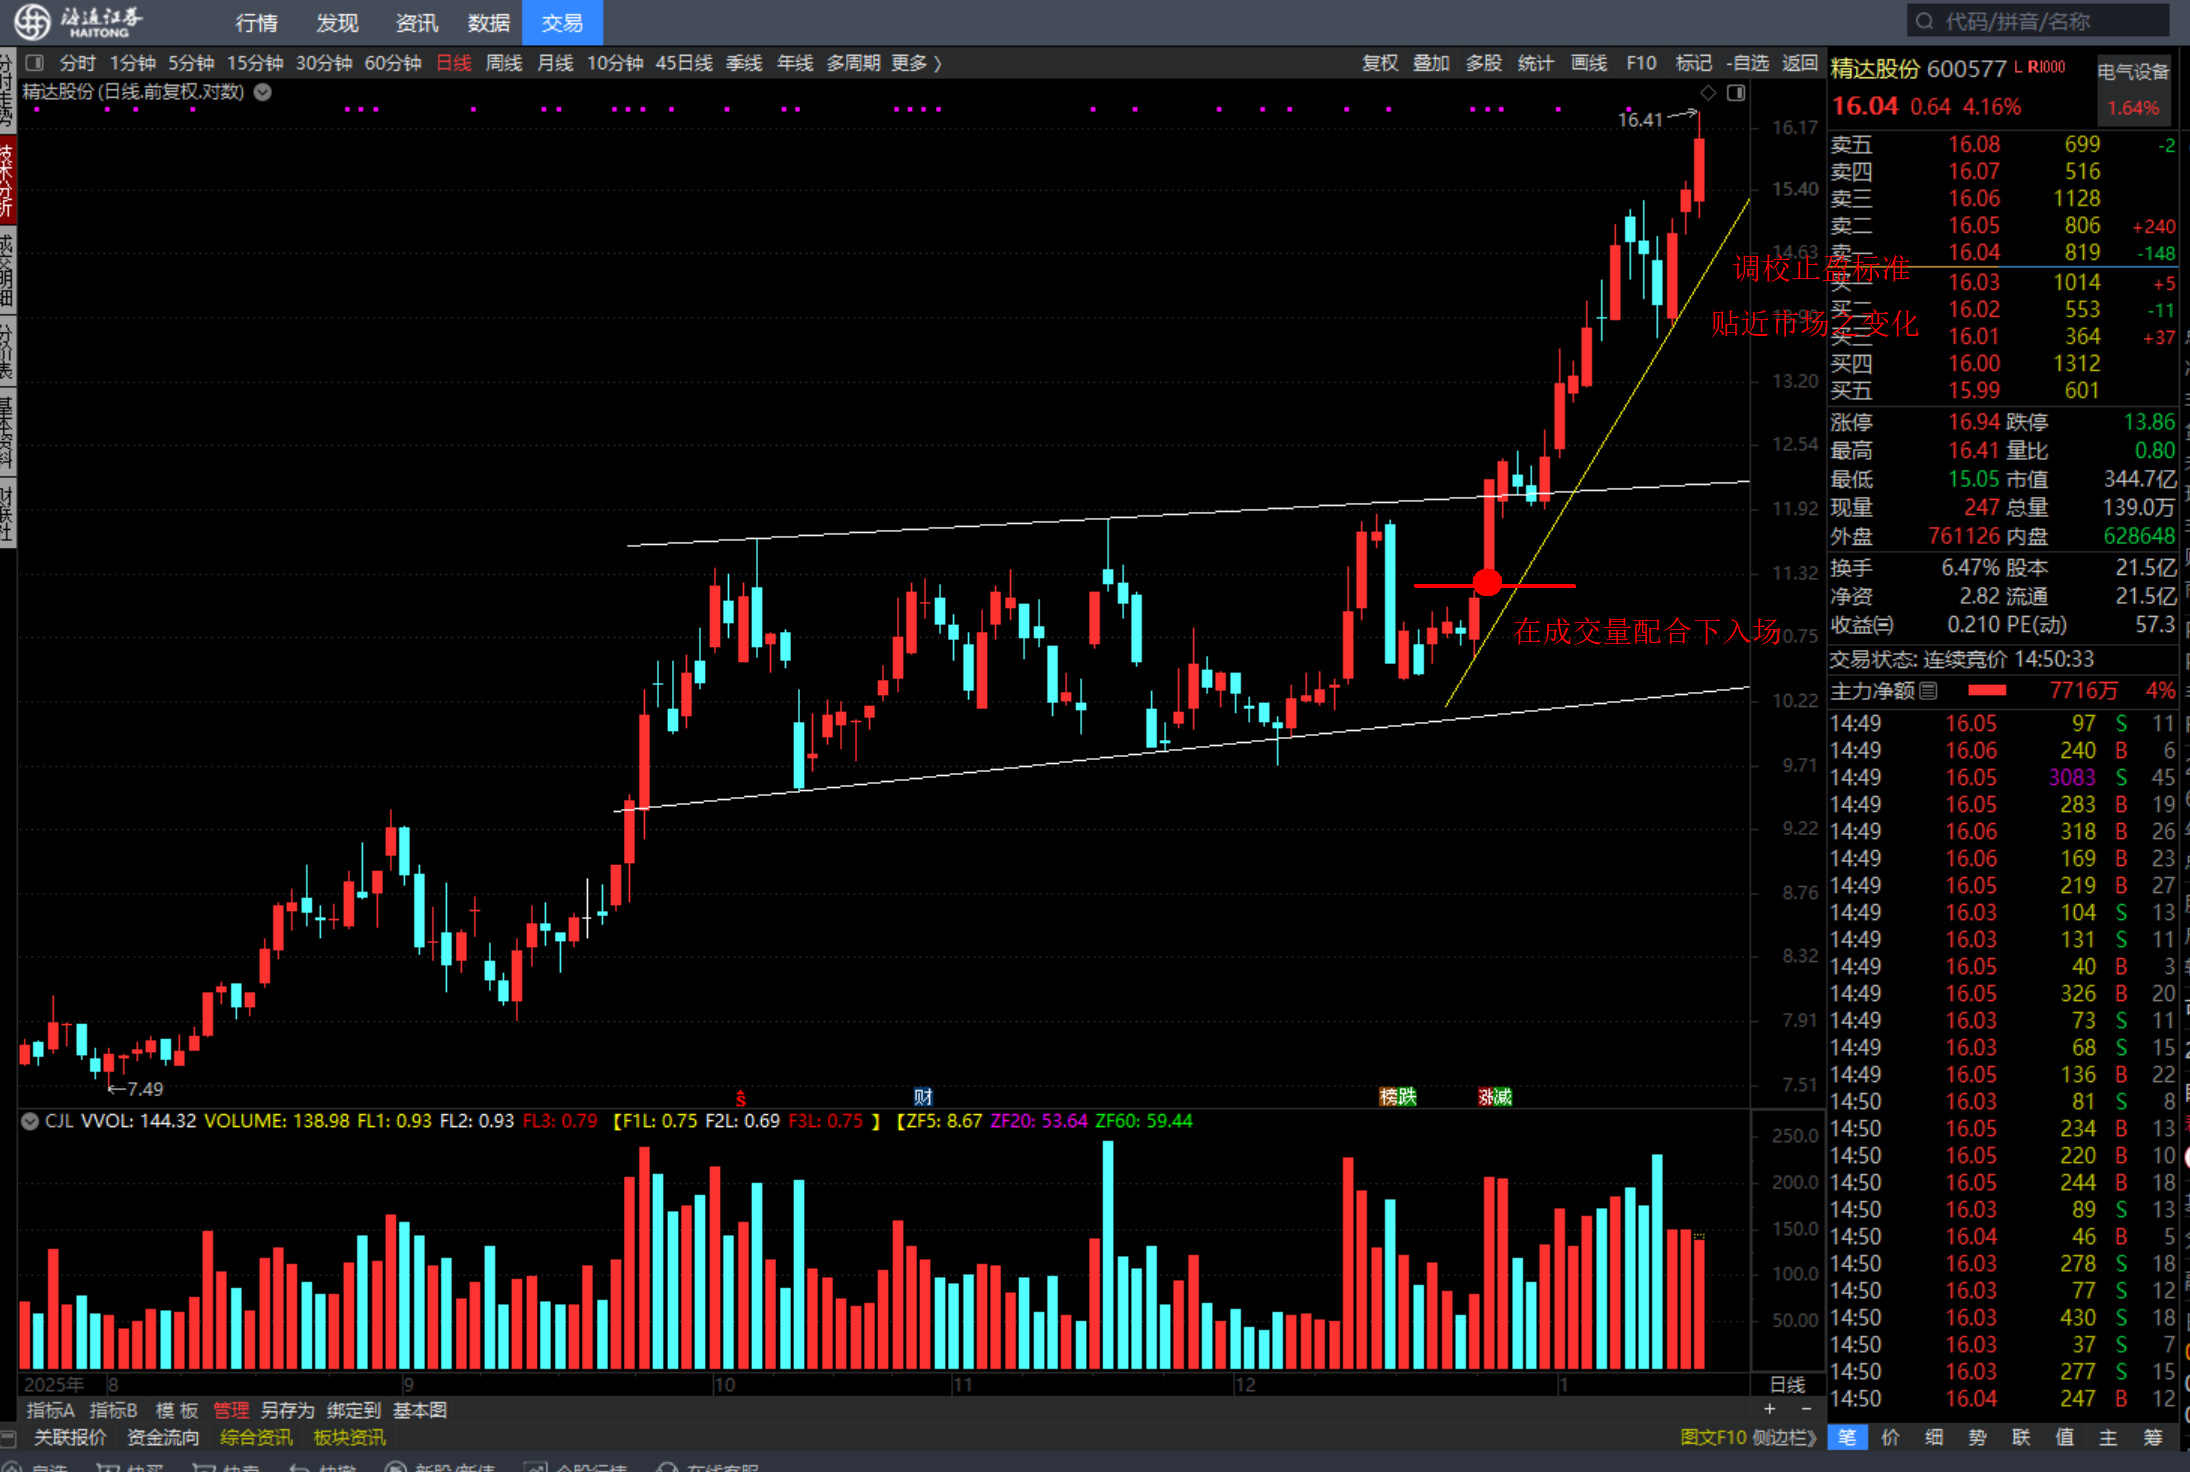Open 图文F10 link at bottom

click(x=1713, y=1437)
